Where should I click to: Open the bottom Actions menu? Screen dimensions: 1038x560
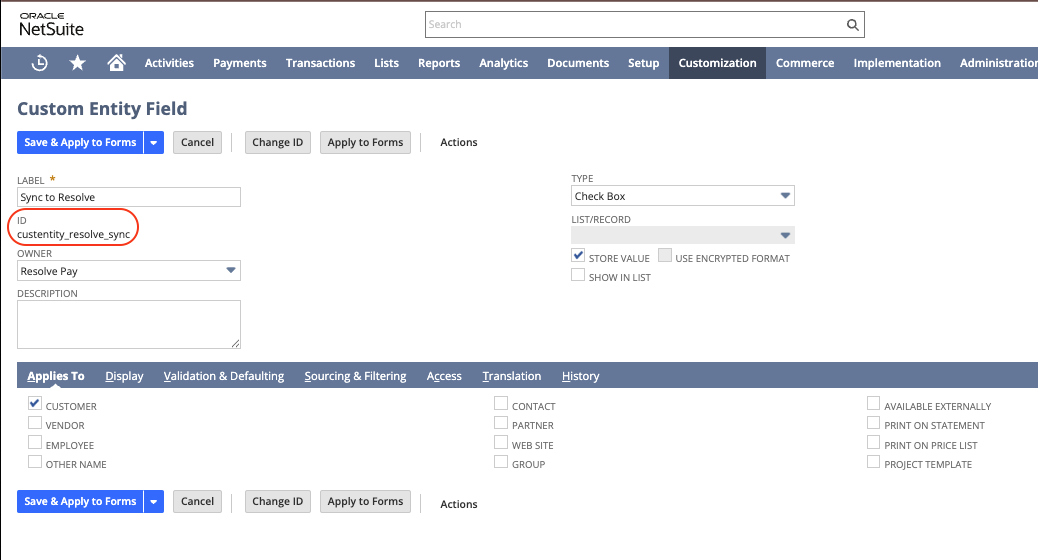[x=459, y=504]
